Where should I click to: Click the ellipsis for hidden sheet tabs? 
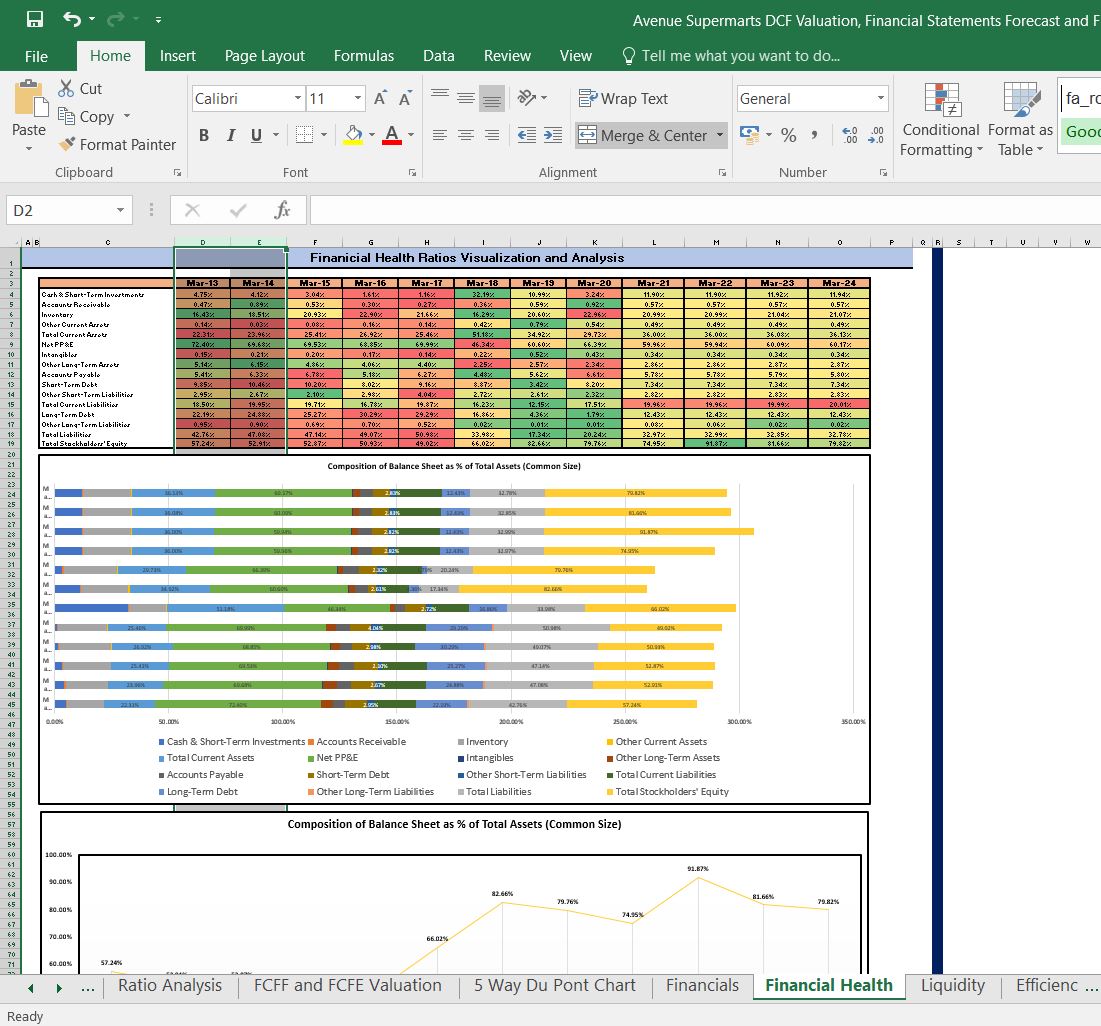coord(88,987)
